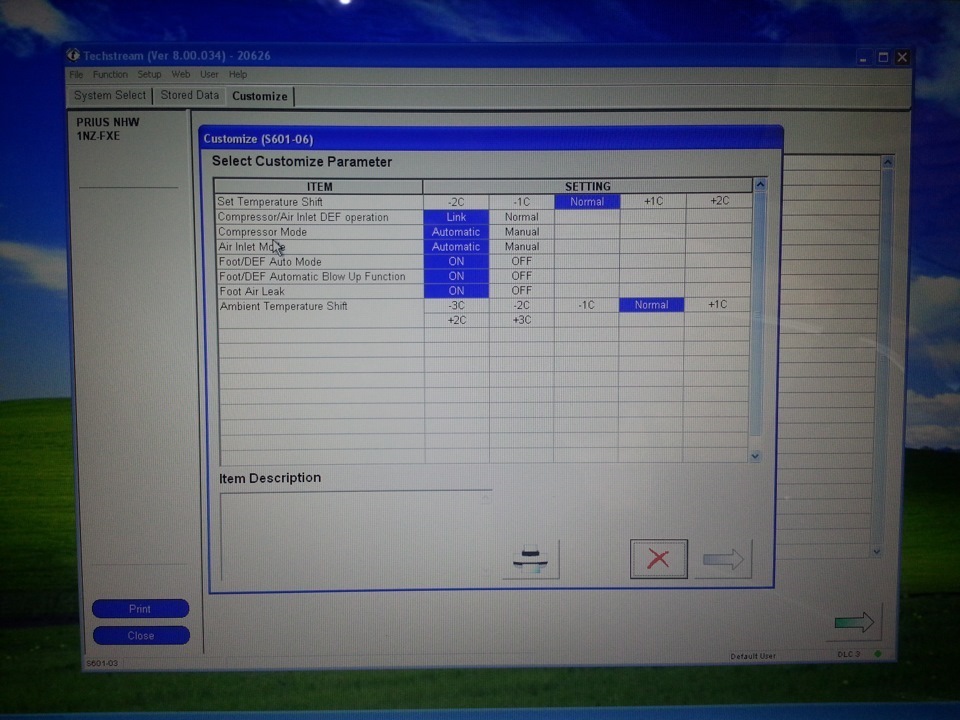Minimize the Techstream window
Image resolution: width=960 pixels, height=720 pixels.
pyautogui.click(x=863, y=58)
